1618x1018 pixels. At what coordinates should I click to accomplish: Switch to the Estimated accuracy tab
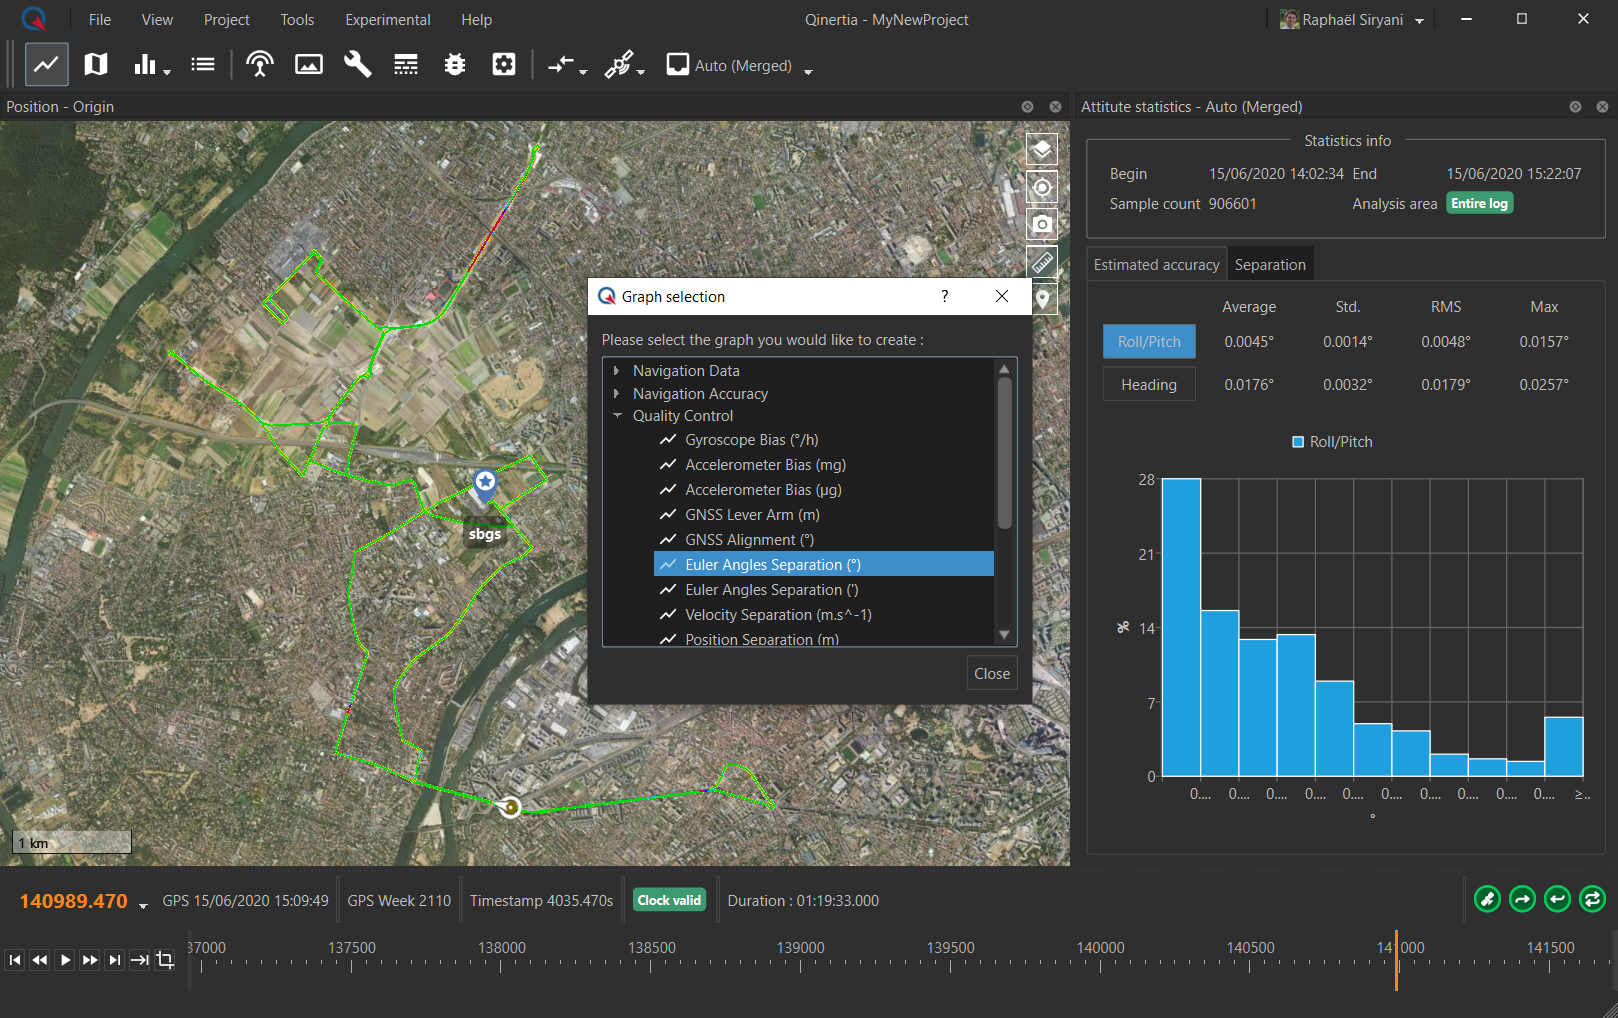[1156, 265]
